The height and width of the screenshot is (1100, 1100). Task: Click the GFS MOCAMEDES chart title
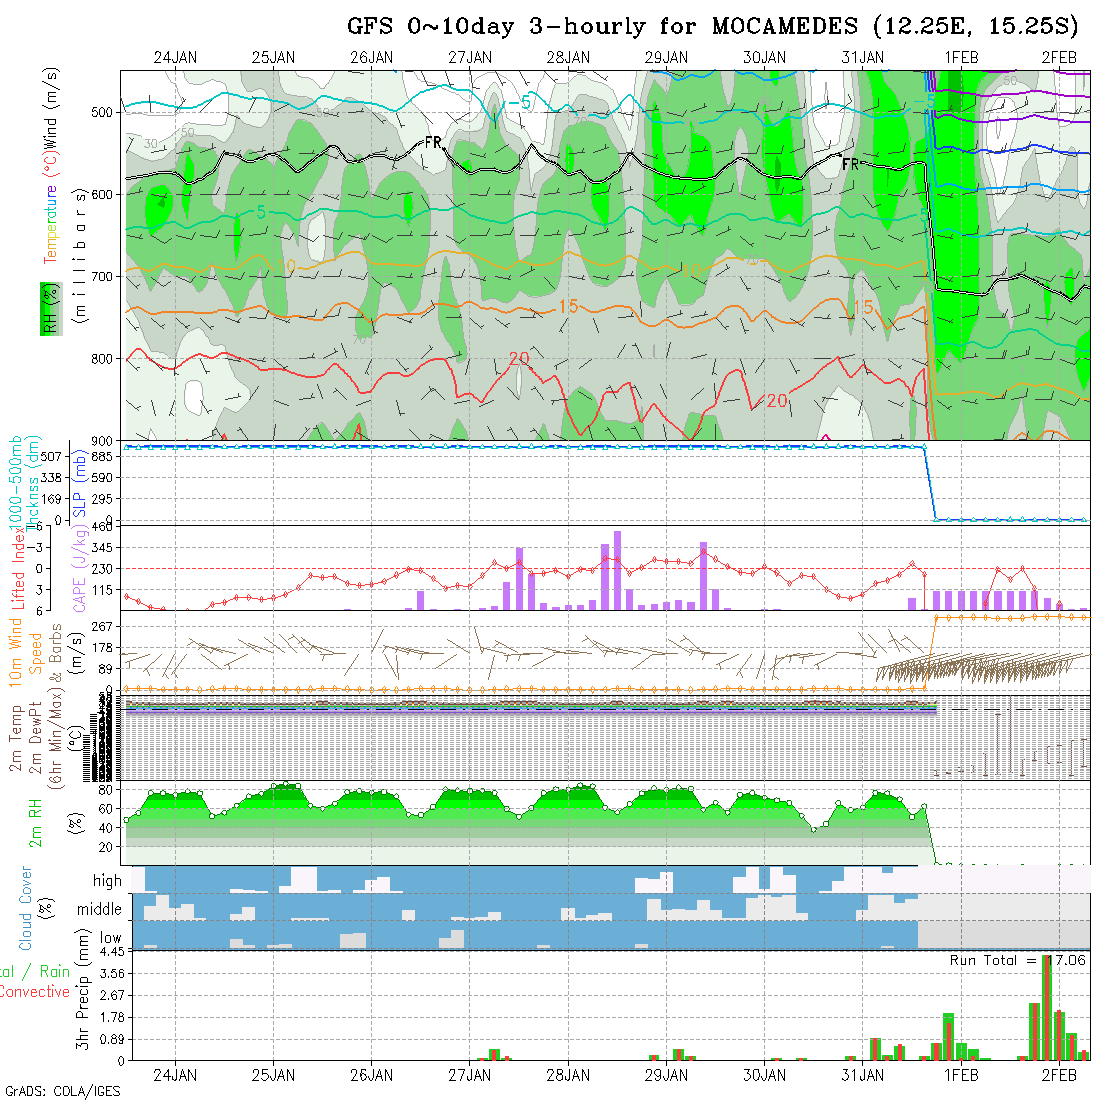coord(712,26)
